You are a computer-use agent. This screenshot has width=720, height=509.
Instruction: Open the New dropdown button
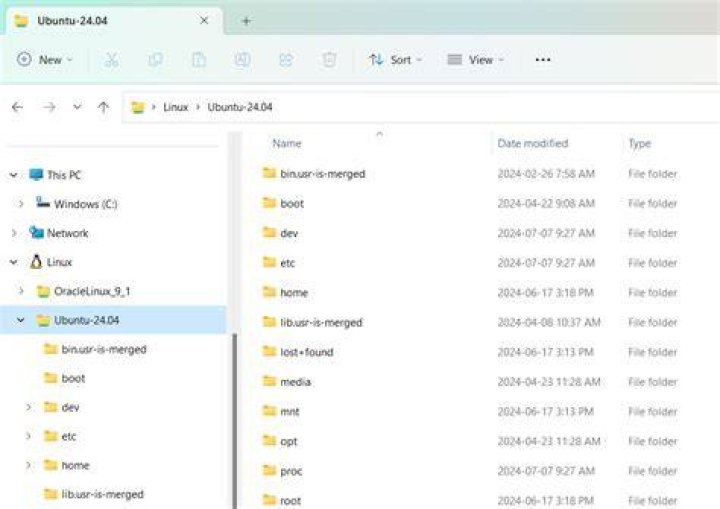[45, 60]
